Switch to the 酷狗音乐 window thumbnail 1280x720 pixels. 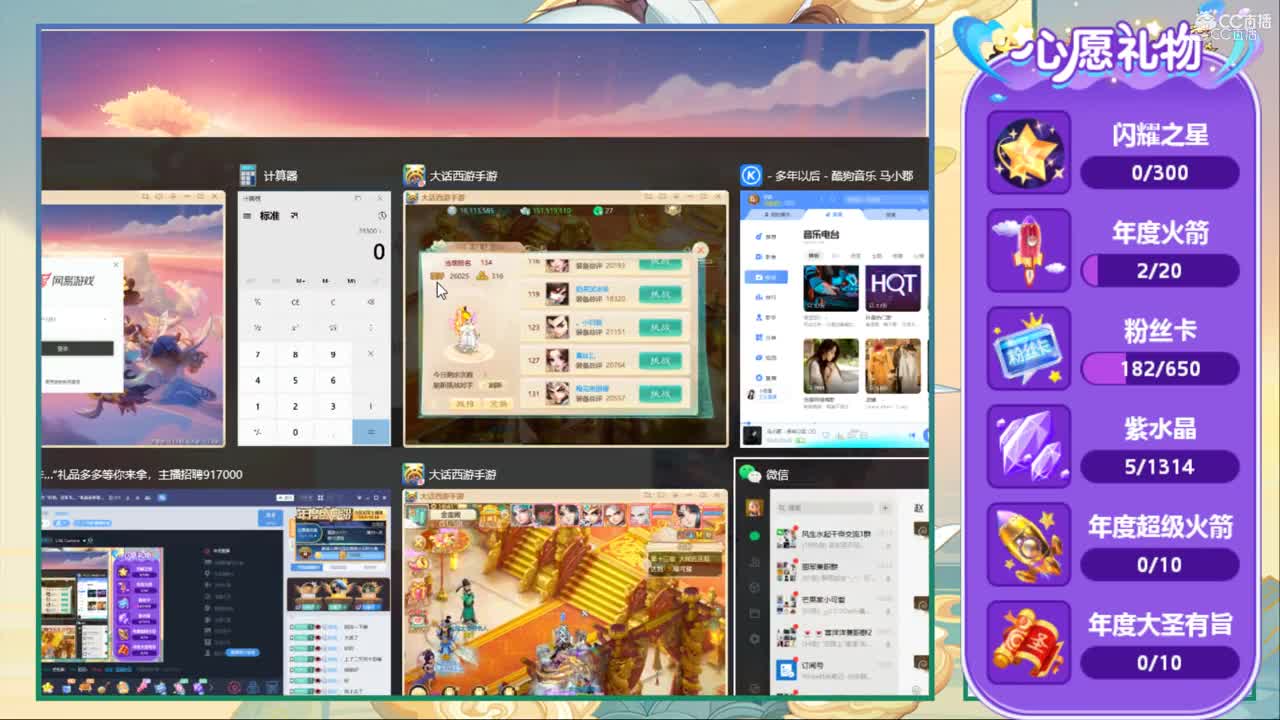pos(834,319)
